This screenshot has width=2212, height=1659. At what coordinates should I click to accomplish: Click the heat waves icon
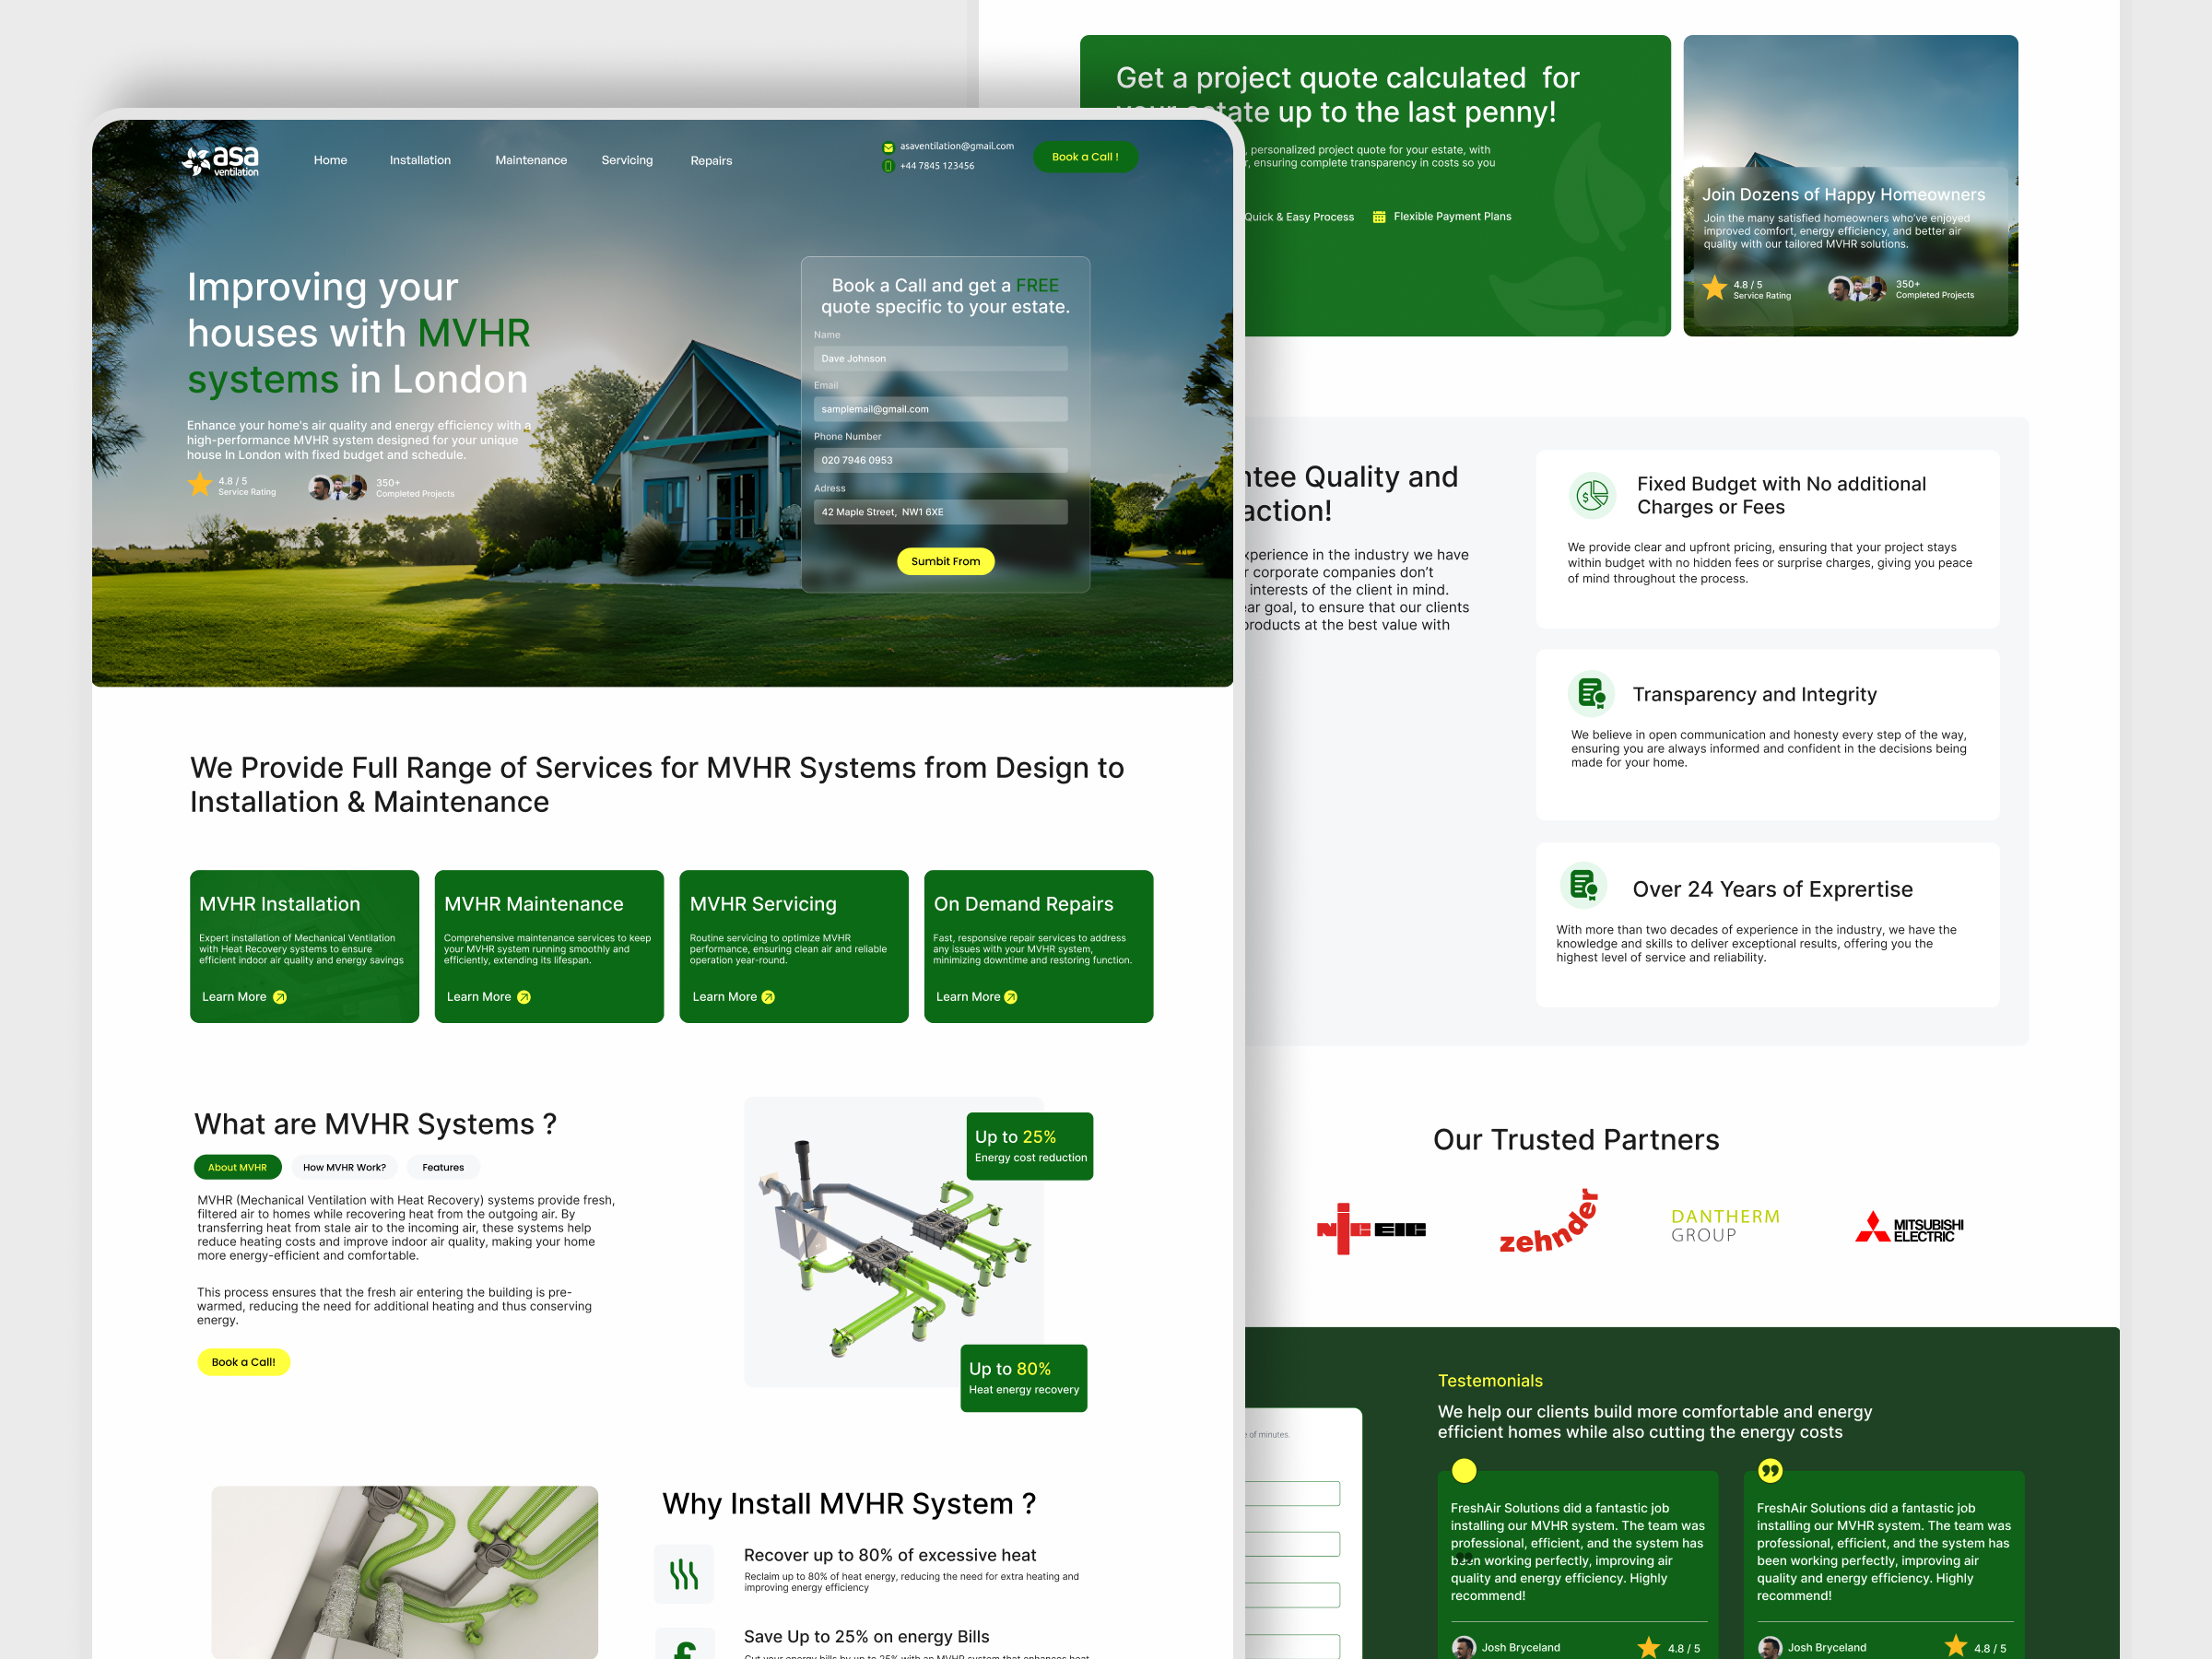[x=684, y=1574]
